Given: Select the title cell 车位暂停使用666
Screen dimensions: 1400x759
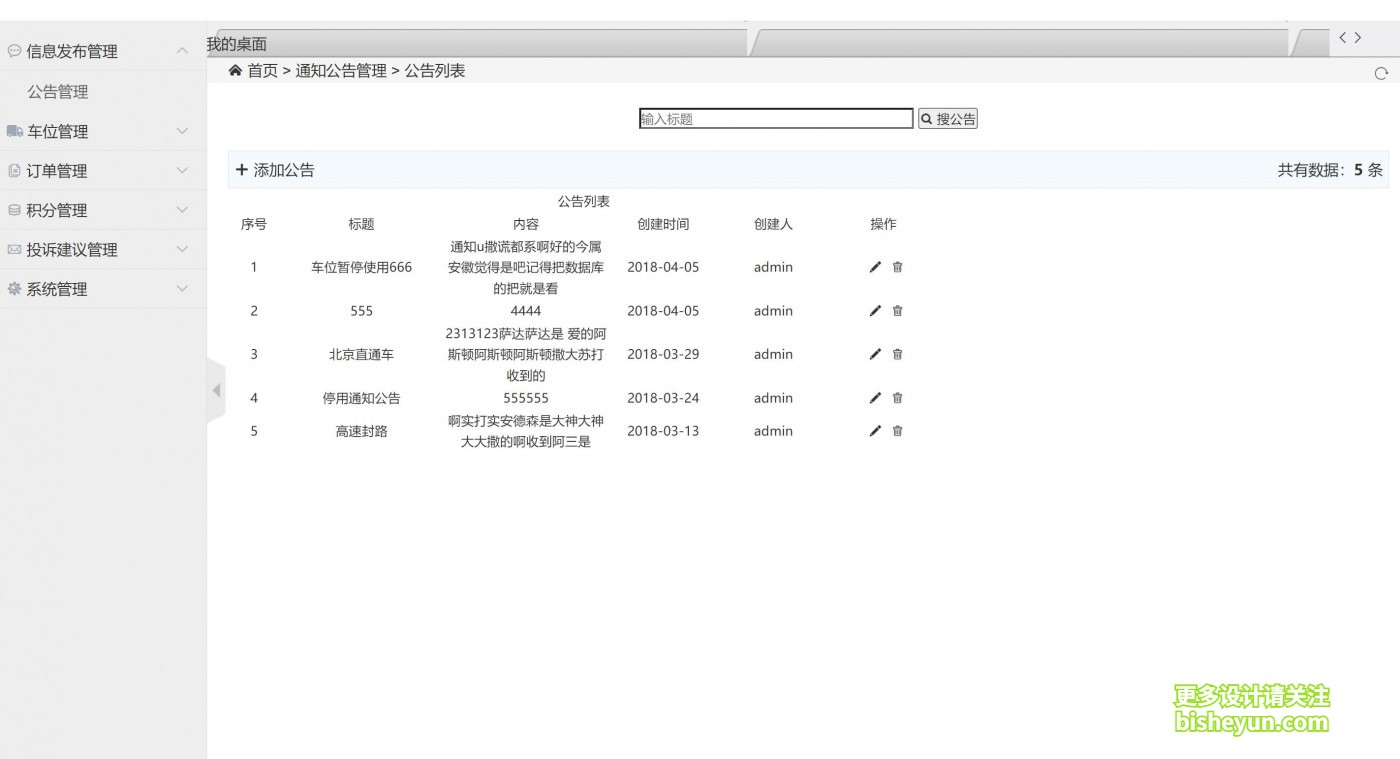Looking at the screenshot, I should [361, 267].
